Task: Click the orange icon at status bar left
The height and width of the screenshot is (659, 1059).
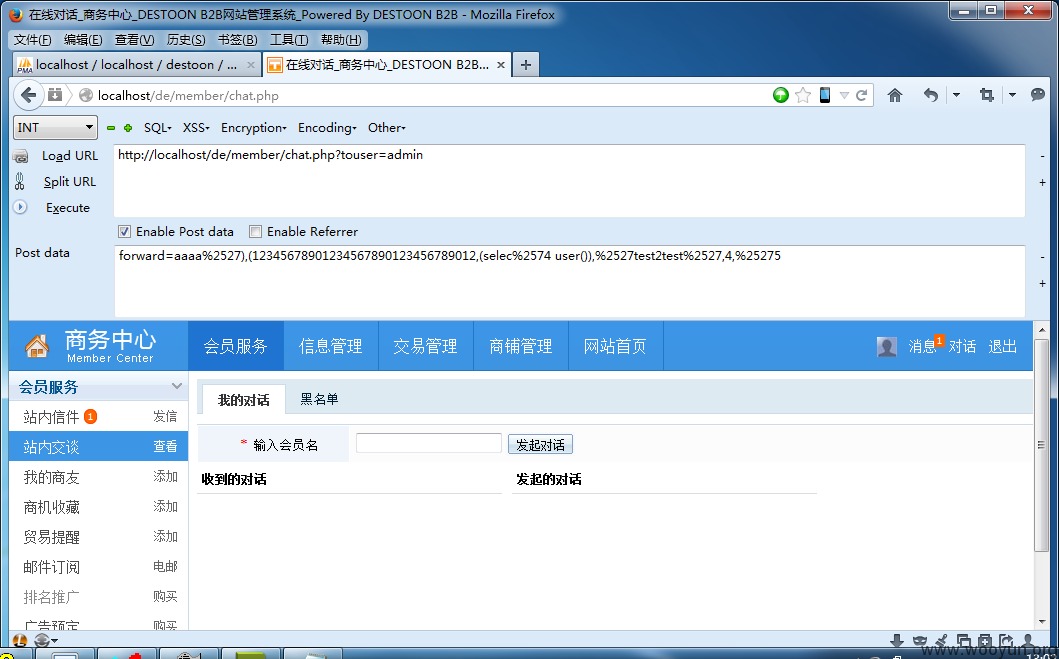Action: pos(20,640)
